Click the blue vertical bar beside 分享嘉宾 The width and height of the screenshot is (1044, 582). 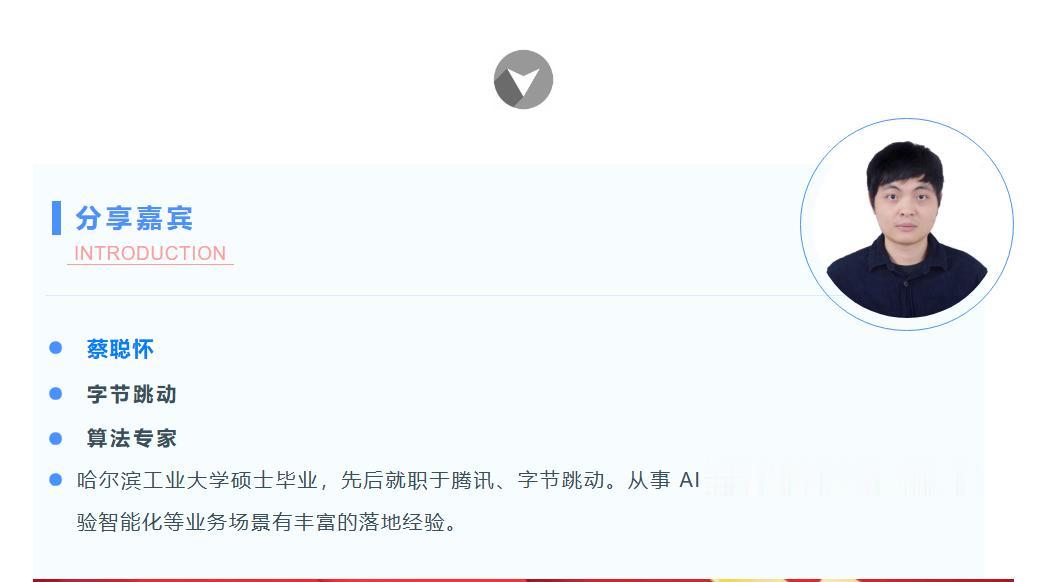click(x=57, y=218)
